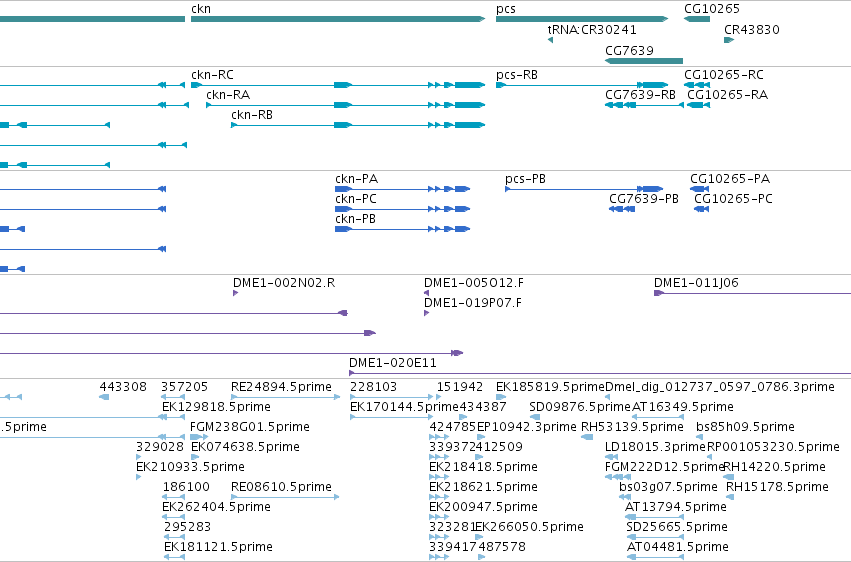Select EST RH15178.5prime
This screenshot has width=851, height=562.
[777, 488]
